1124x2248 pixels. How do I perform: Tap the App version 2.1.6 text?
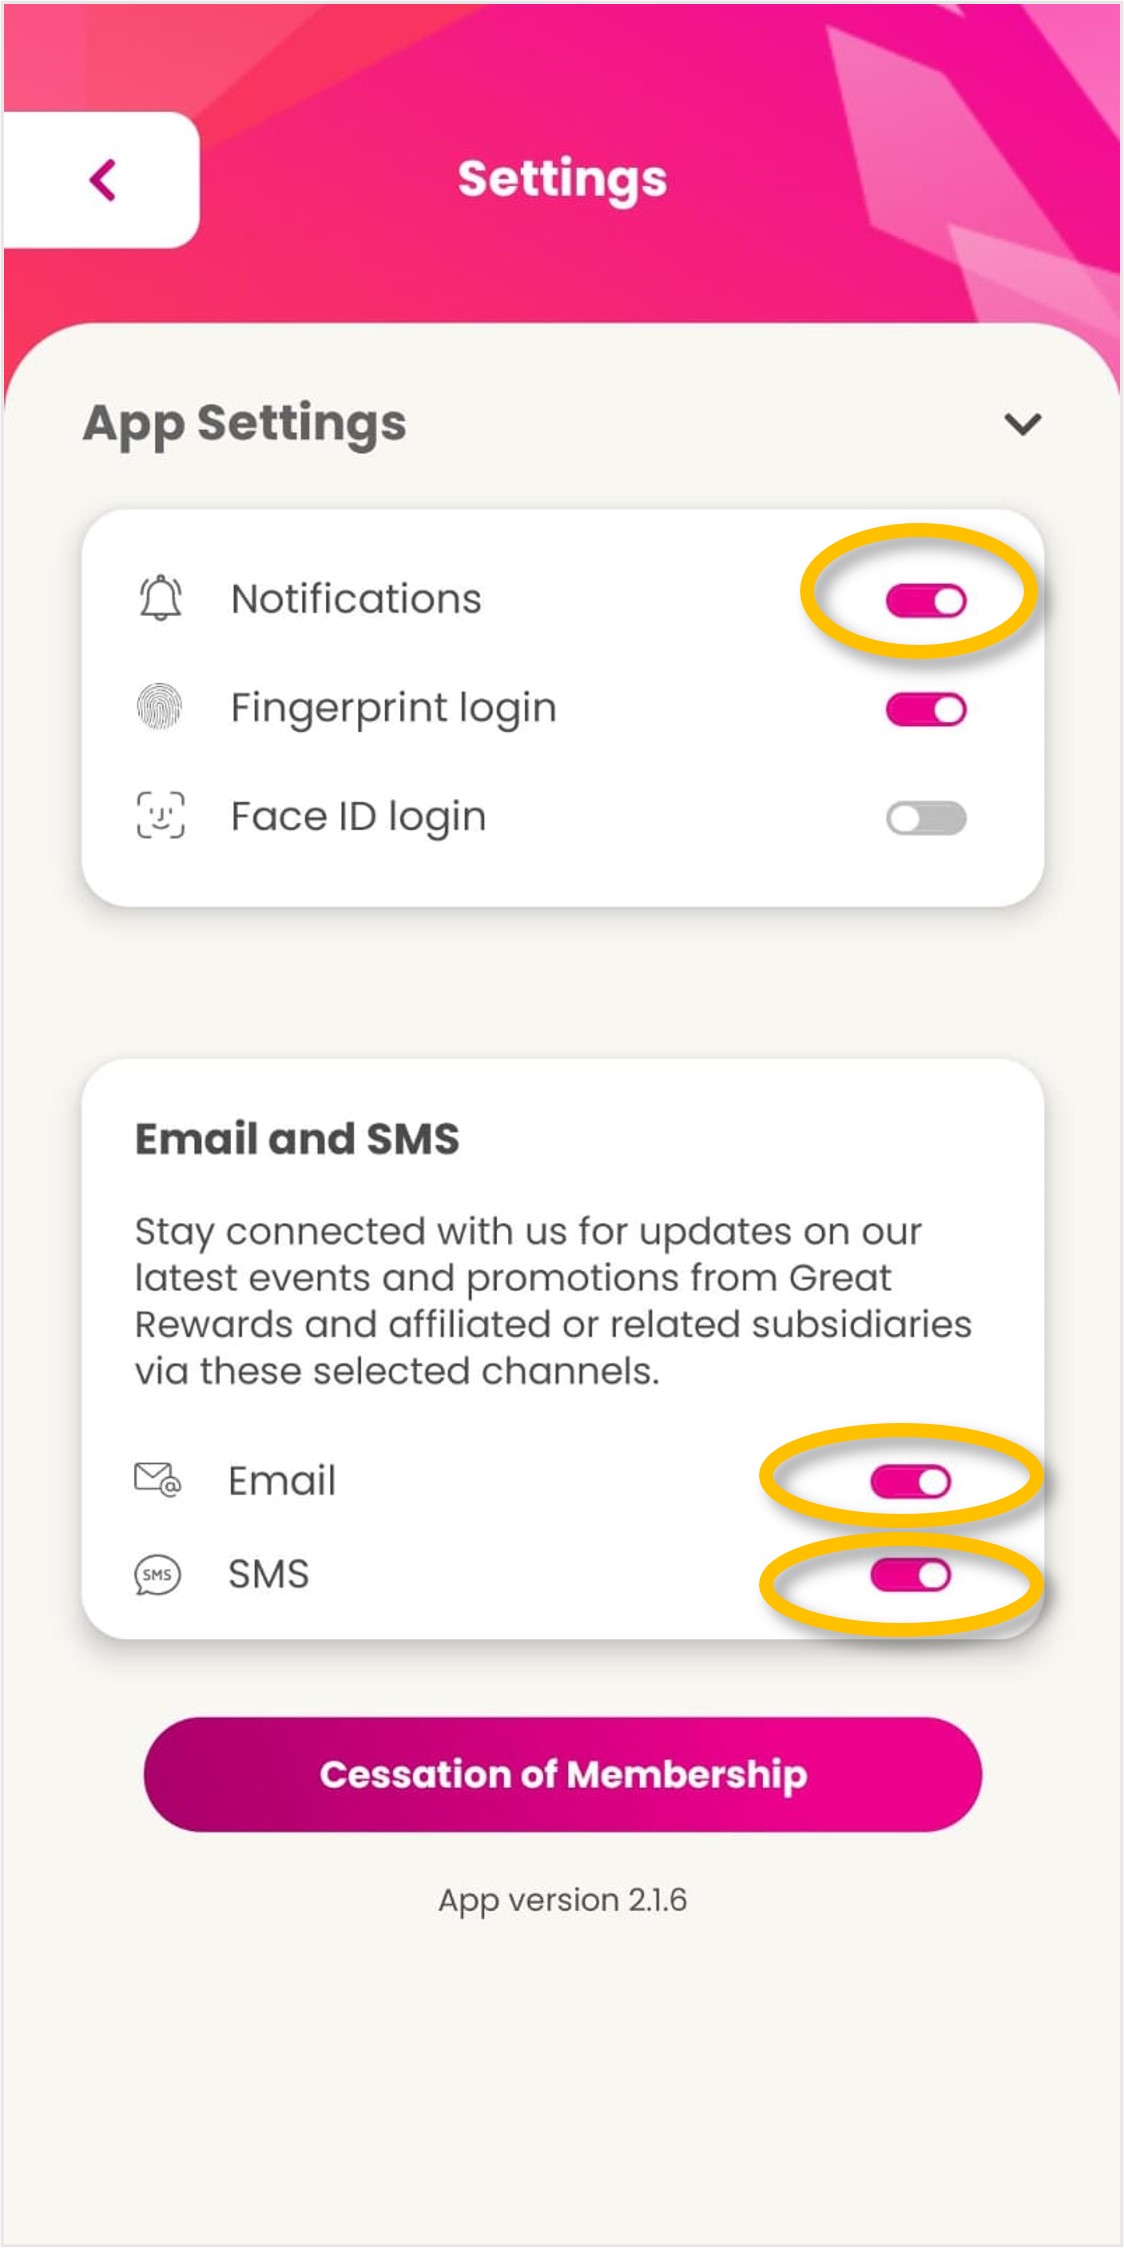coord(562,1899)
